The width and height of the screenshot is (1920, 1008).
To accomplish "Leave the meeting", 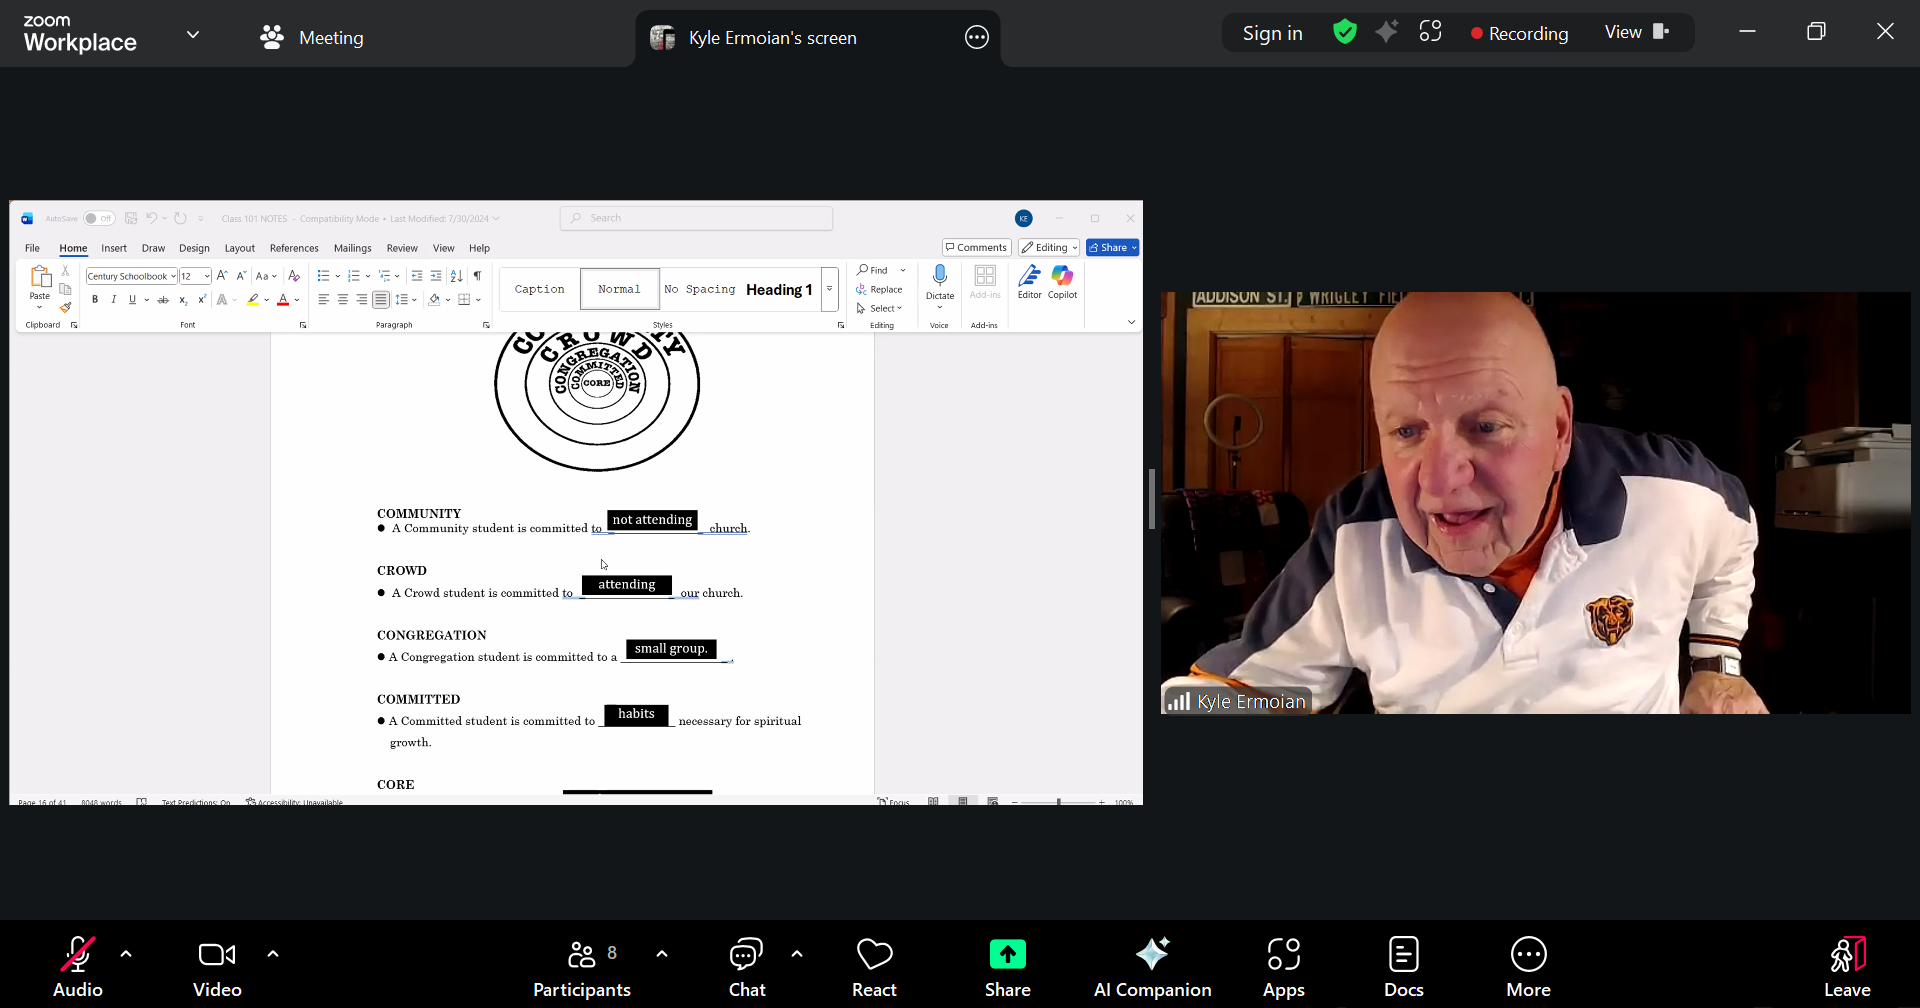I will click(x=1846, y=967).
